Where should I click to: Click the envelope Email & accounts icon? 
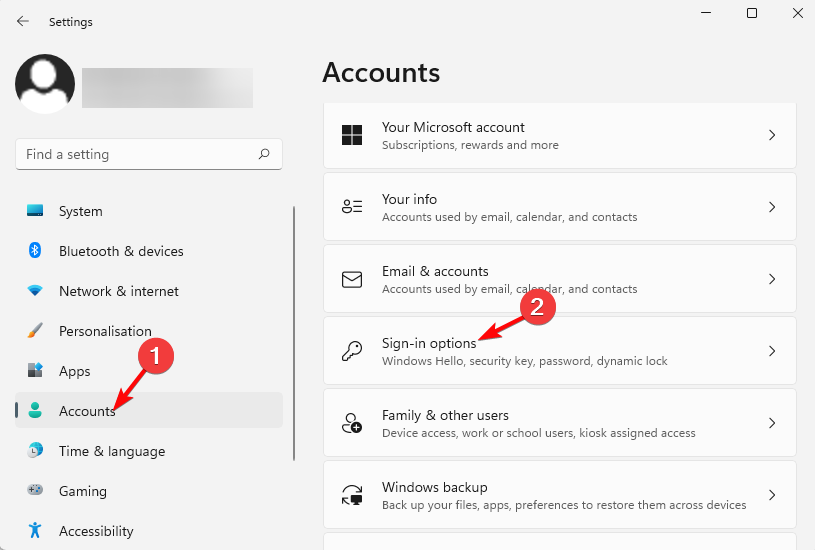[x=352, y=279]
